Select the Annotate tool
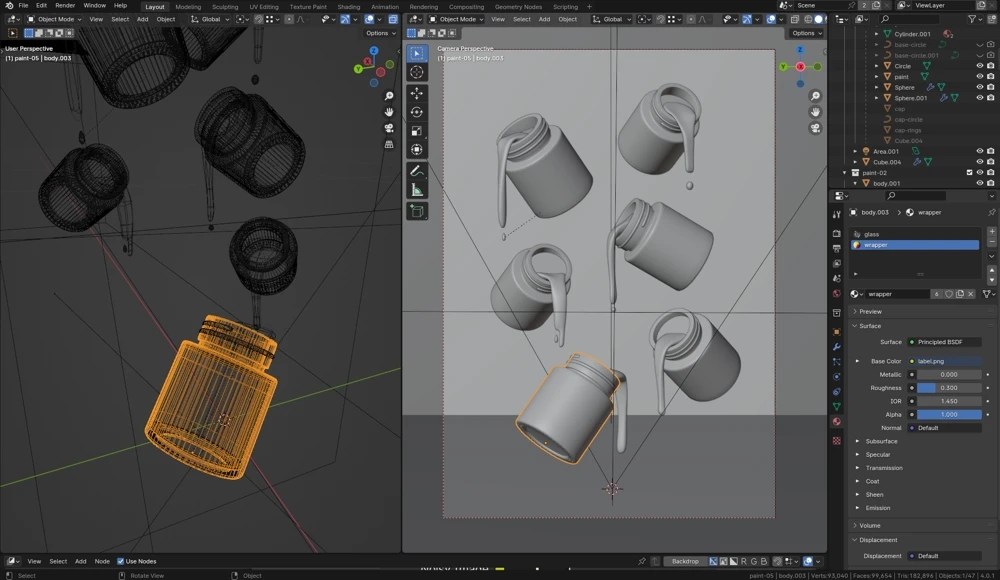Image resolution: width=1000 pixels, height=580 pixels. [x=417, y=171]
